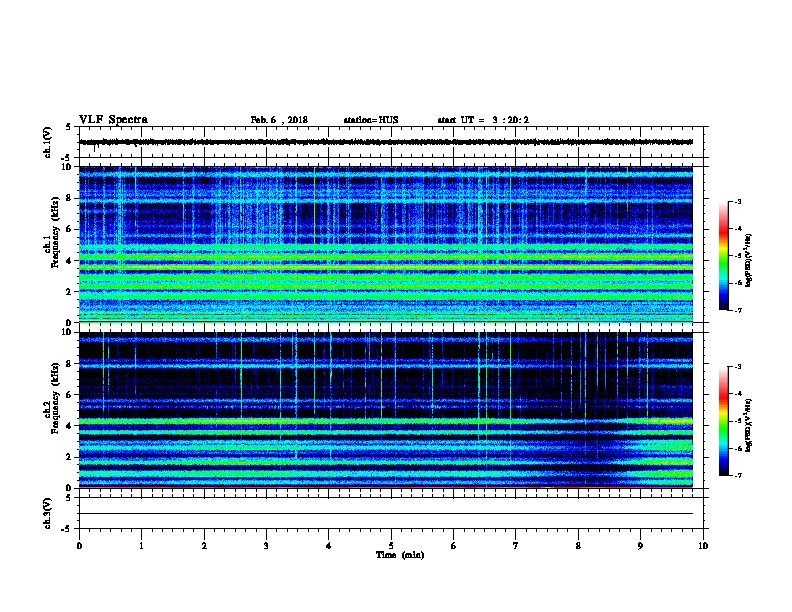Click inside the ch.1 spectrogram panel
This screenshot has width=792, height=612.
386,244
